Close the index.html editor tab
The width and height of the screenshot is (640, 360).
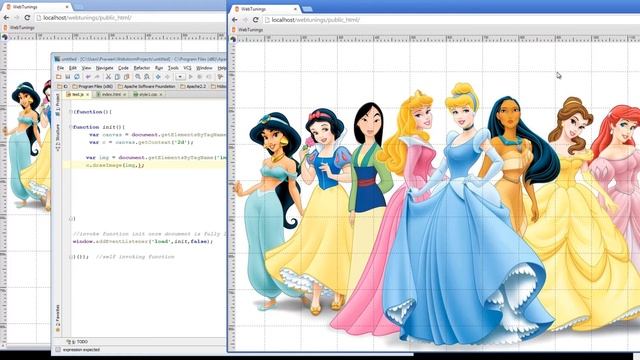coord(124,94)
